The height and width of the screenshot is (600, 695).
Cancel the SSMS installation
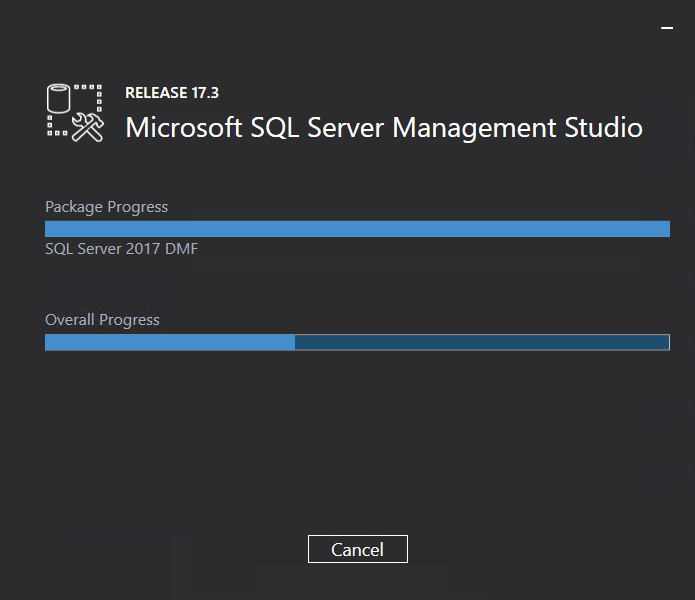[358, 549]
